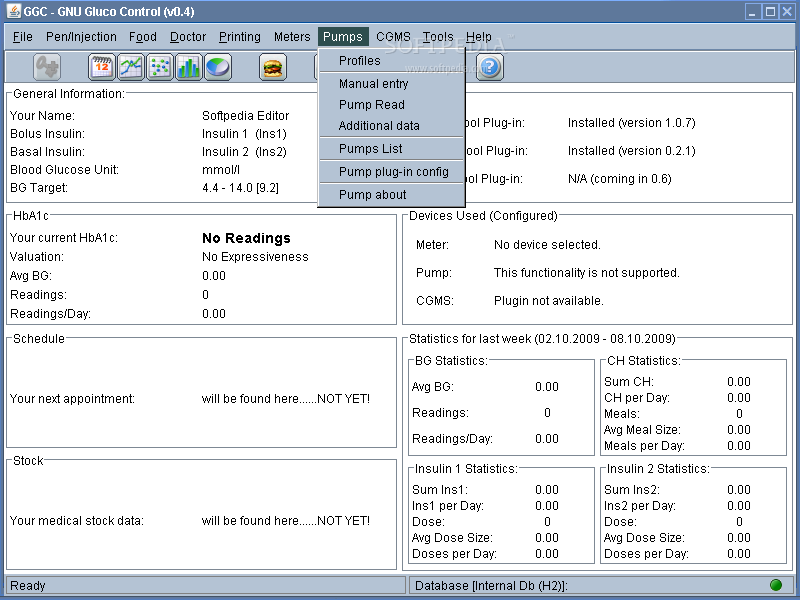Click Statistics for last week heading

(x=542, y=339)
